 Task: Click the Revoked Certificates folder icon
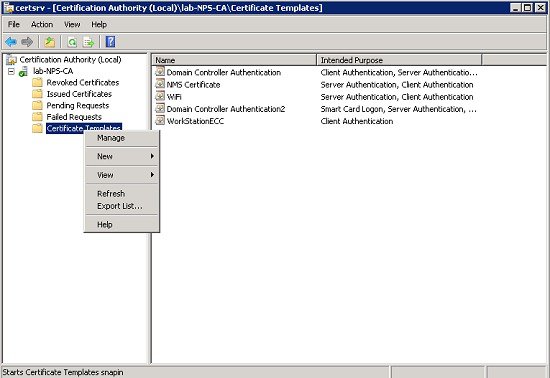[37, 83]
